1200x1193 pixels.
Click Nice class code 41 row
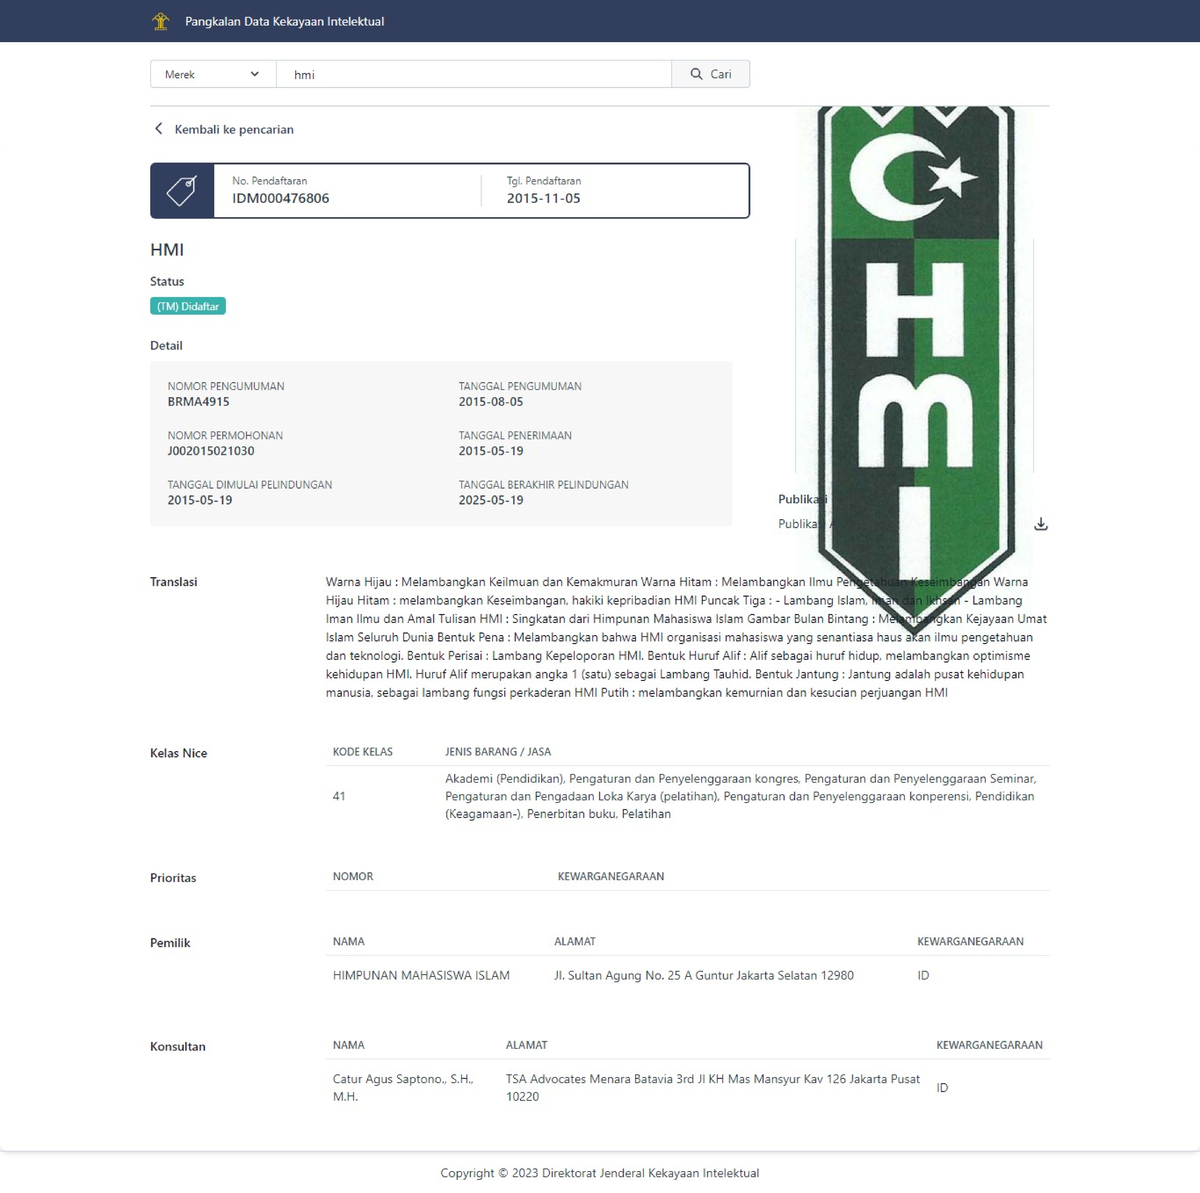(339, 796)
